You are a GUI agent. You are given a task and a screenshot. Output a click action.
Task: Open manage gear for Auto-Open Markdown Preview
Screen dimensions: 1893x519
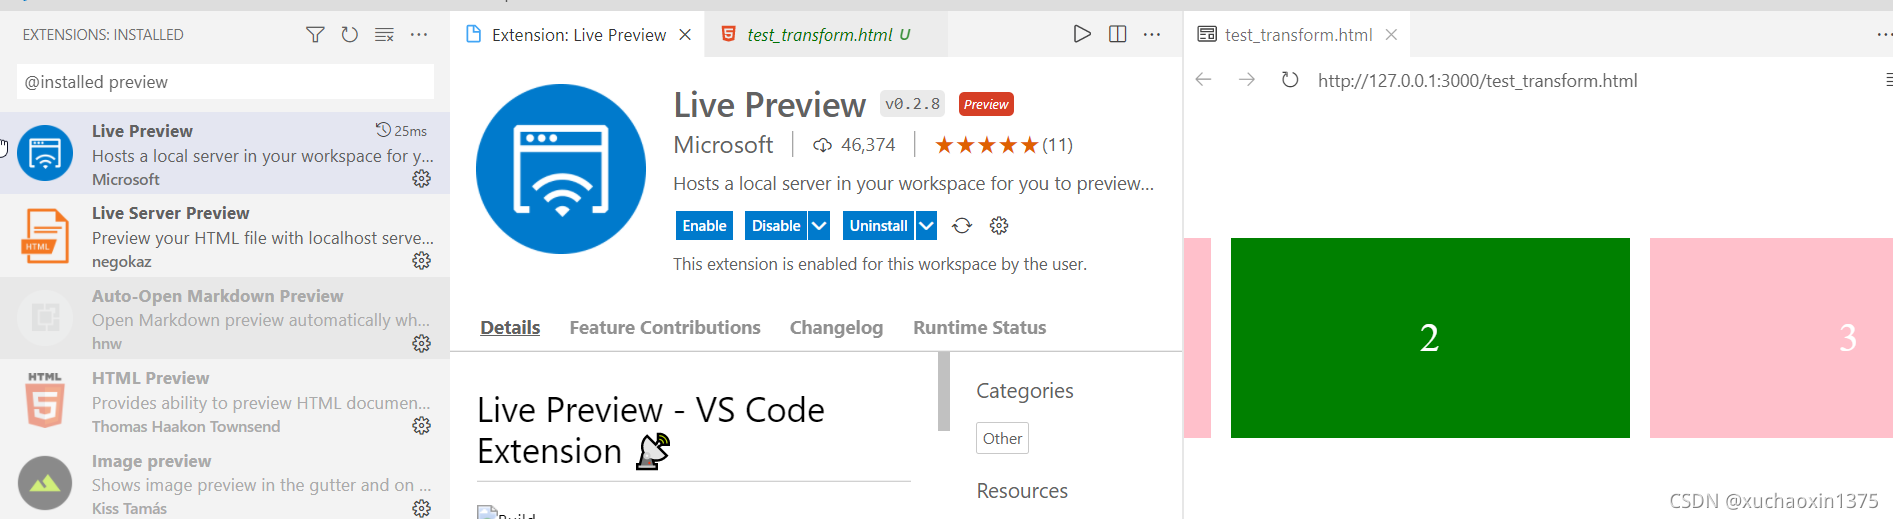pos(422,343)
